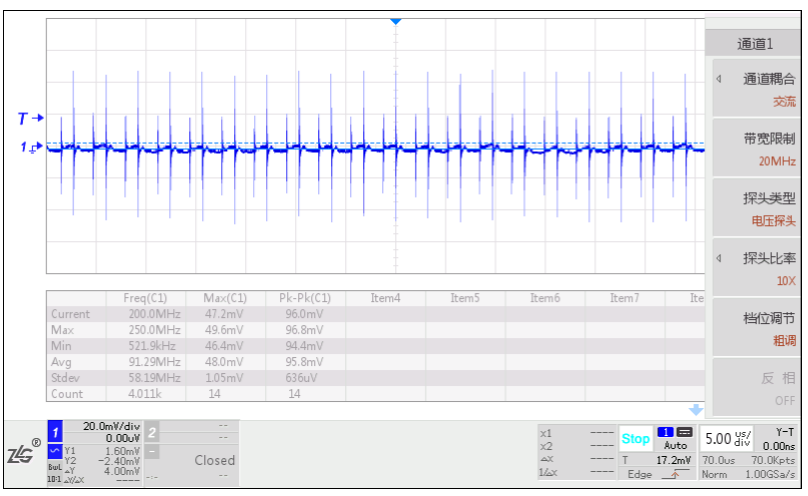Viewport: 808px width, 496px height.
Task: Click the ZLG logo
Action: (x=24, y=451)
